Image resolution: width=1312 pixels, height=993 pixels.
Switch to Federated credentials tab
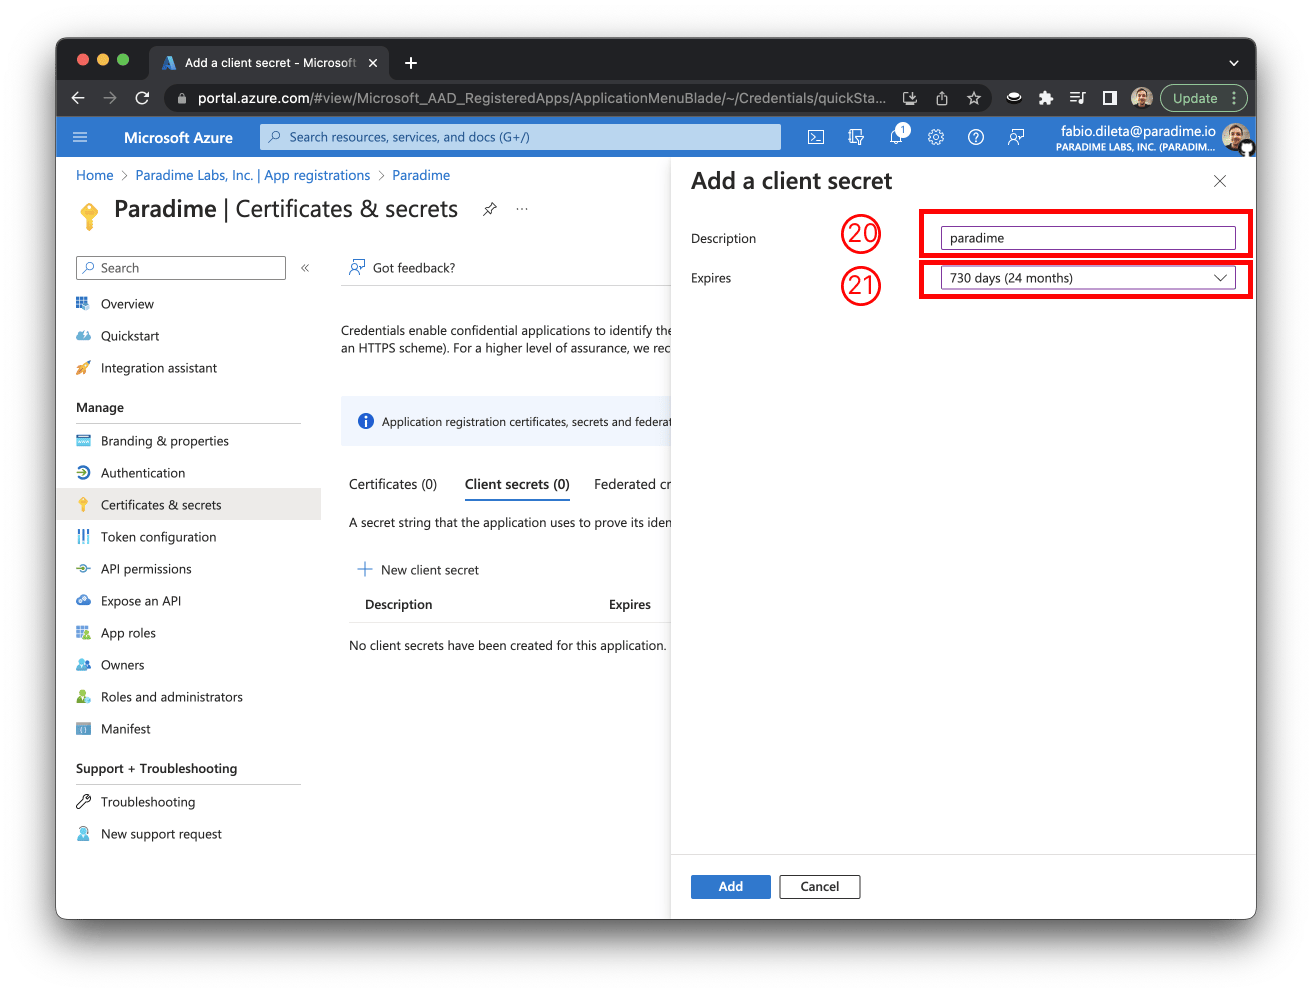(632, 484)
